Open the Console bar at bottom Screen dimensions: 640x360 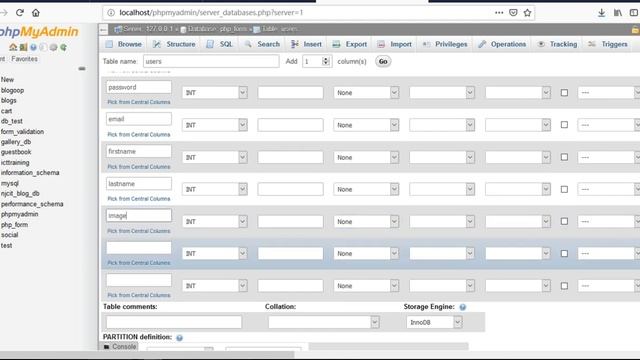click(x=119, y=347)
